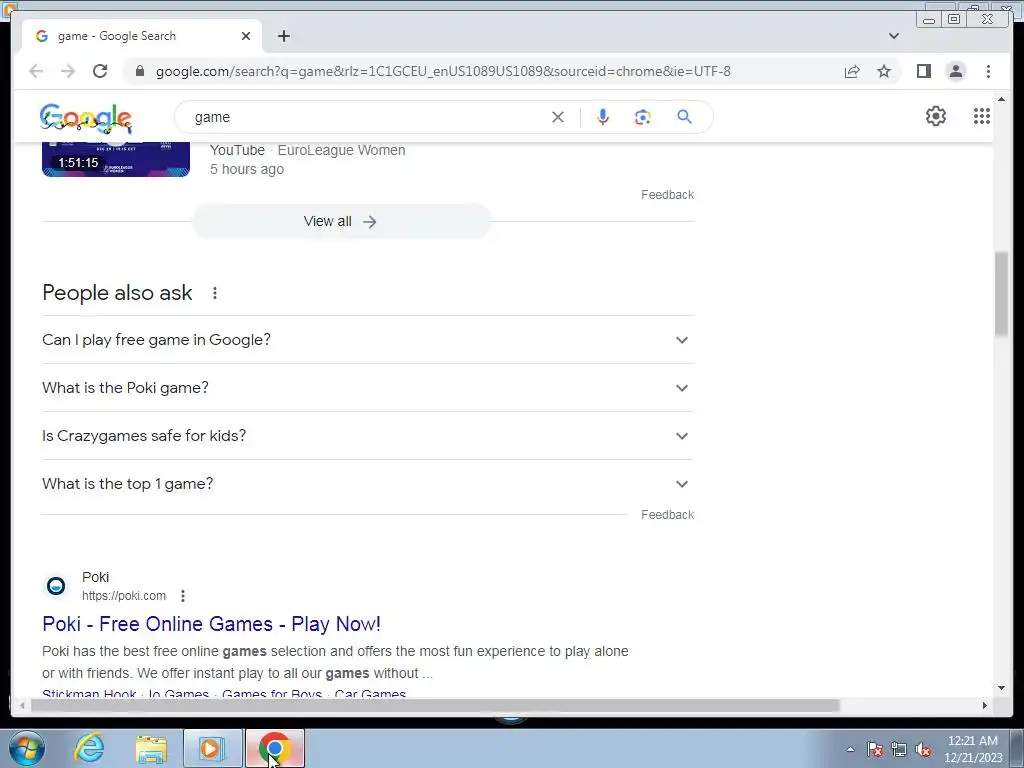Click the Poki site favicon
This screenshot has width=1024, height=768.
(56, 586)
